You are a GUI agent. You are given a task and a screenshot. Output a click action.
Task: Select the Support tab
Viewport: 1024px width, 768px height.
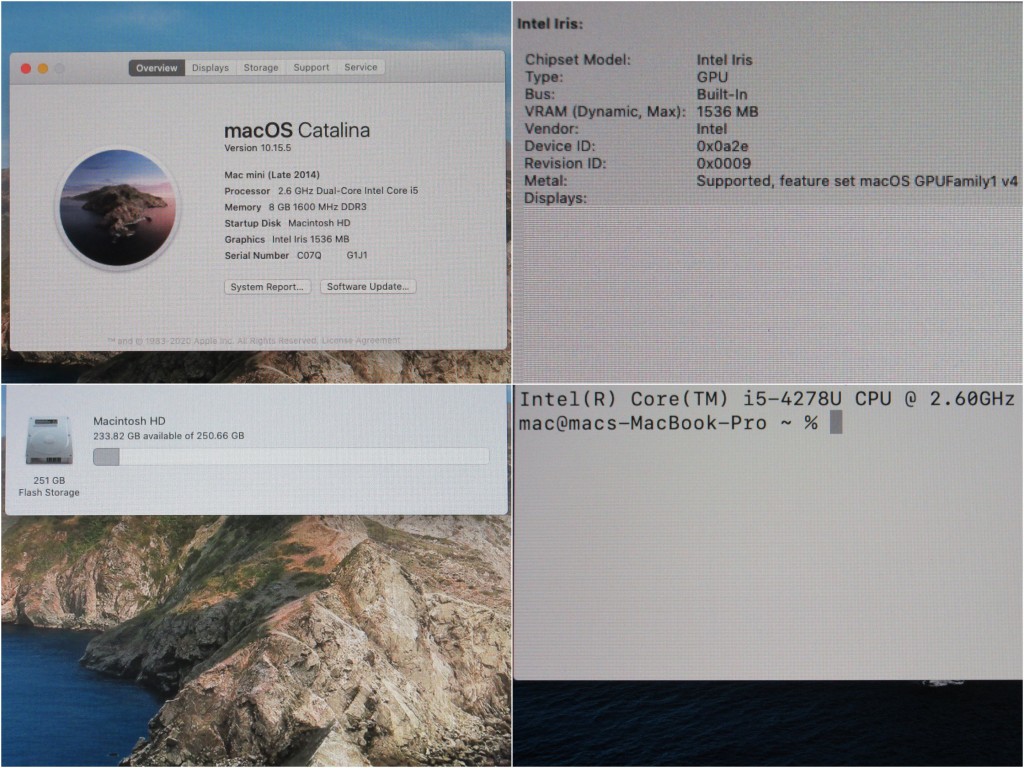click(311, 67)
